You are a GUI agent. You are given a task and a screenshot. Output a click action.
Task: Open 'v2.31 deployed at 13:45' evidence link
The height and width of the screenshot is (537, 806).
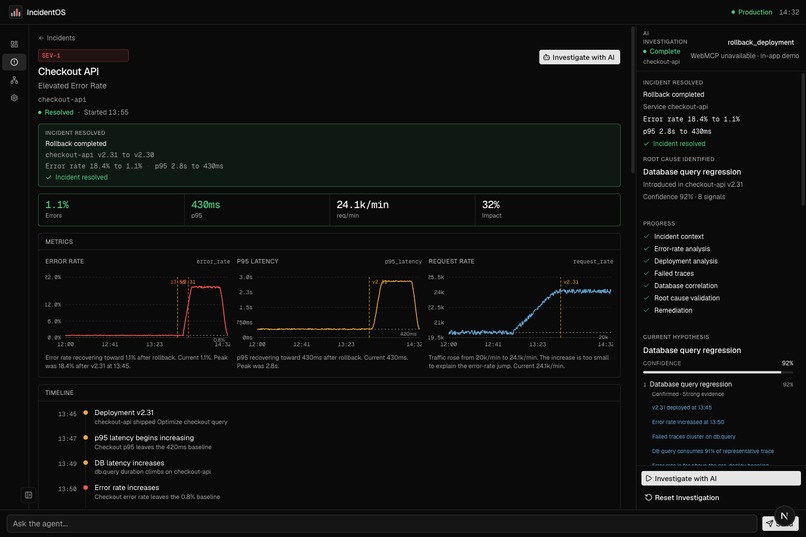coord(682,408)
